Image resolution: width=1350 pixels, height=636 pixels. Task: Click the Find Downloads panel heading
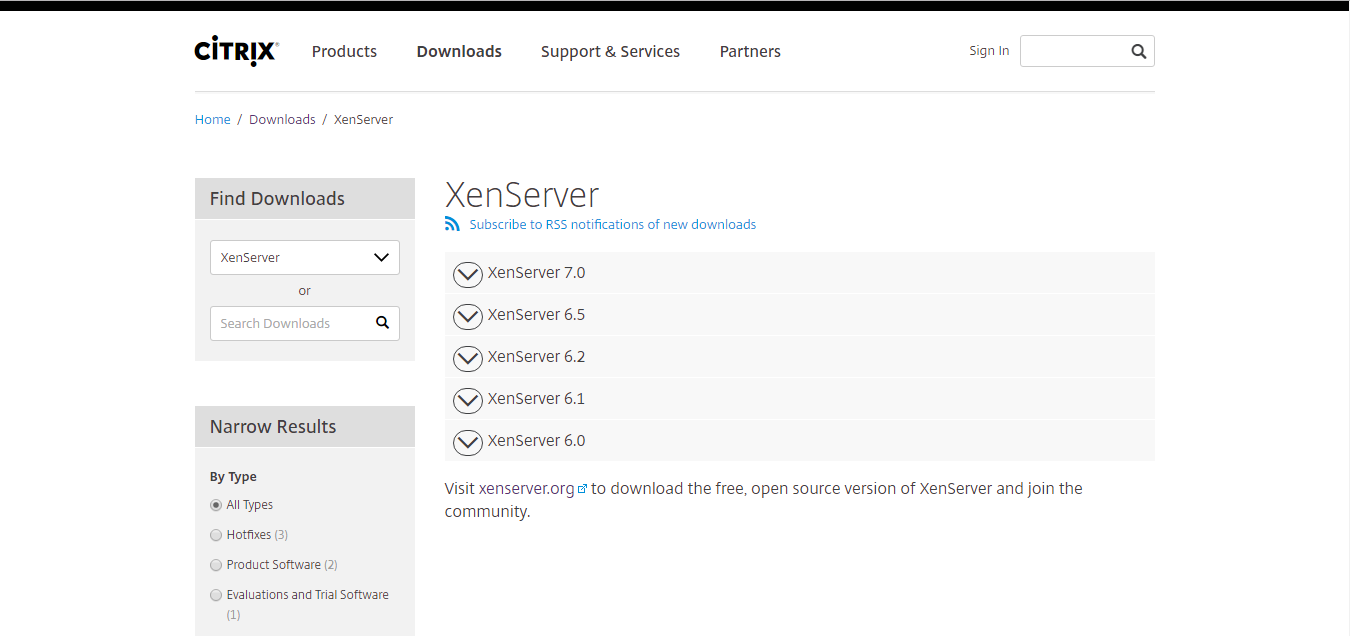point(277,199)
